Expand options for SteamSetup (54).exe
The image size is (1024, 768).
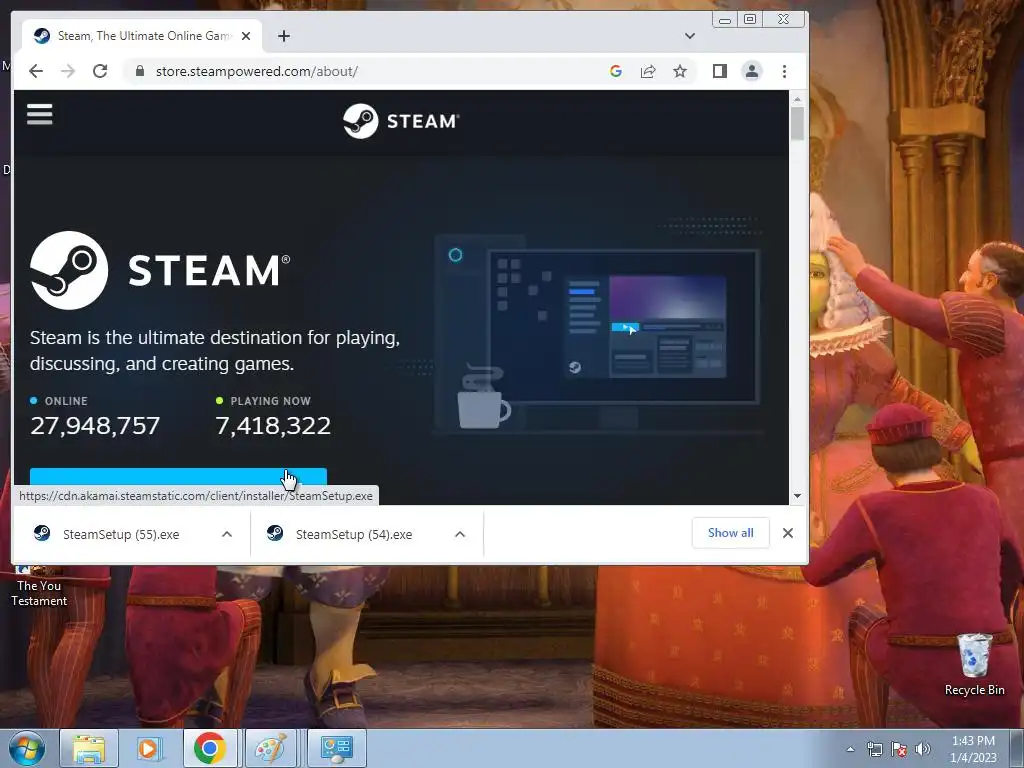tap(460, 534)
